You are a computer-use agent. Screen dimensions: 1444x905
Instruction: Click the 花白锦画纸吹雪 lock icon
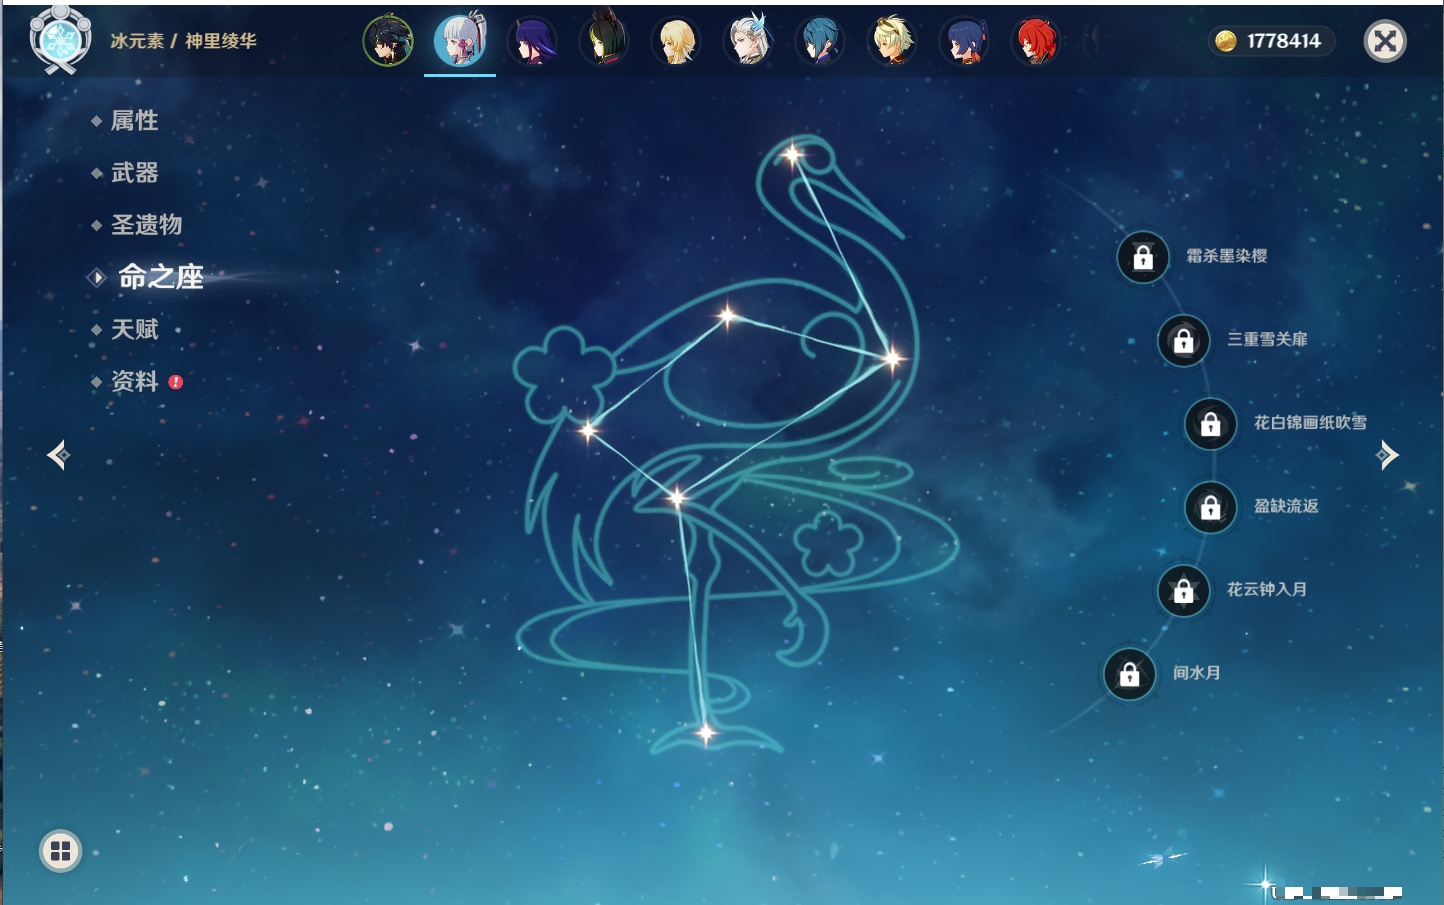point(1210,424)
